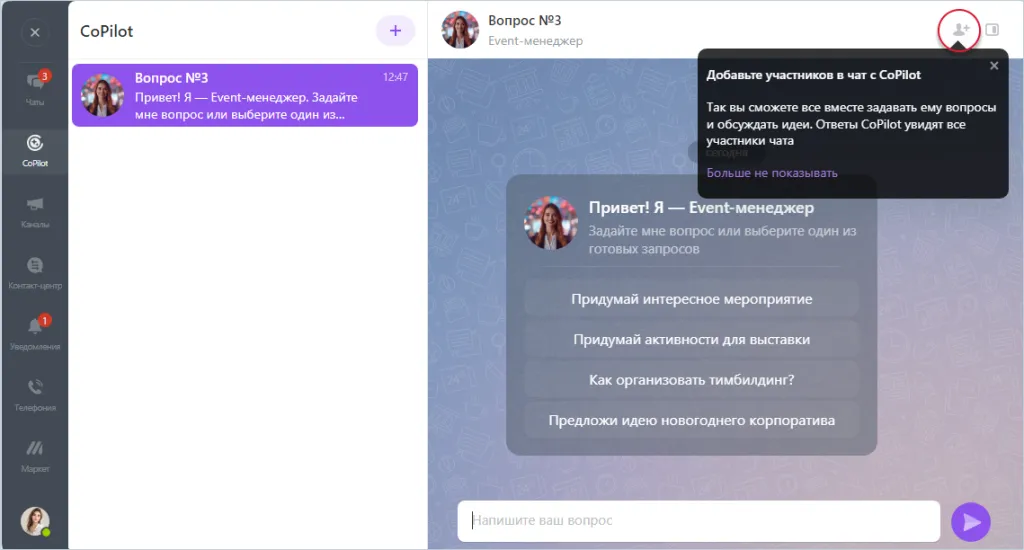Click the Вопрос №3 header title
The image size is (1024, 550).
[525, 20]
